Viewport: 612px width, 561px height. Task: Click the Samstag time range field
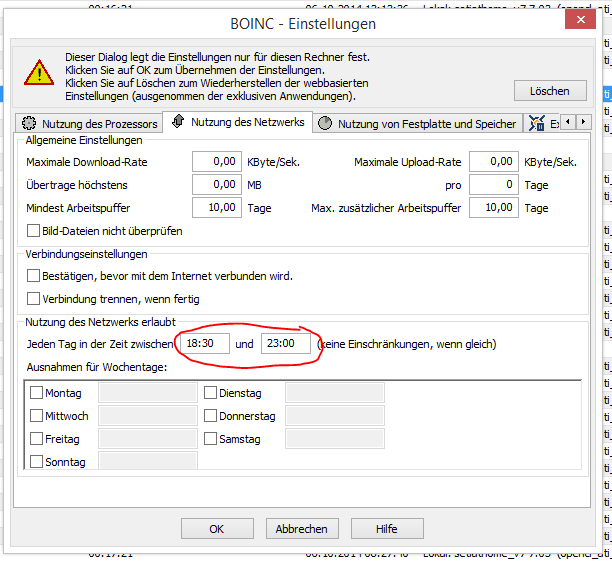tap(335, 438)
